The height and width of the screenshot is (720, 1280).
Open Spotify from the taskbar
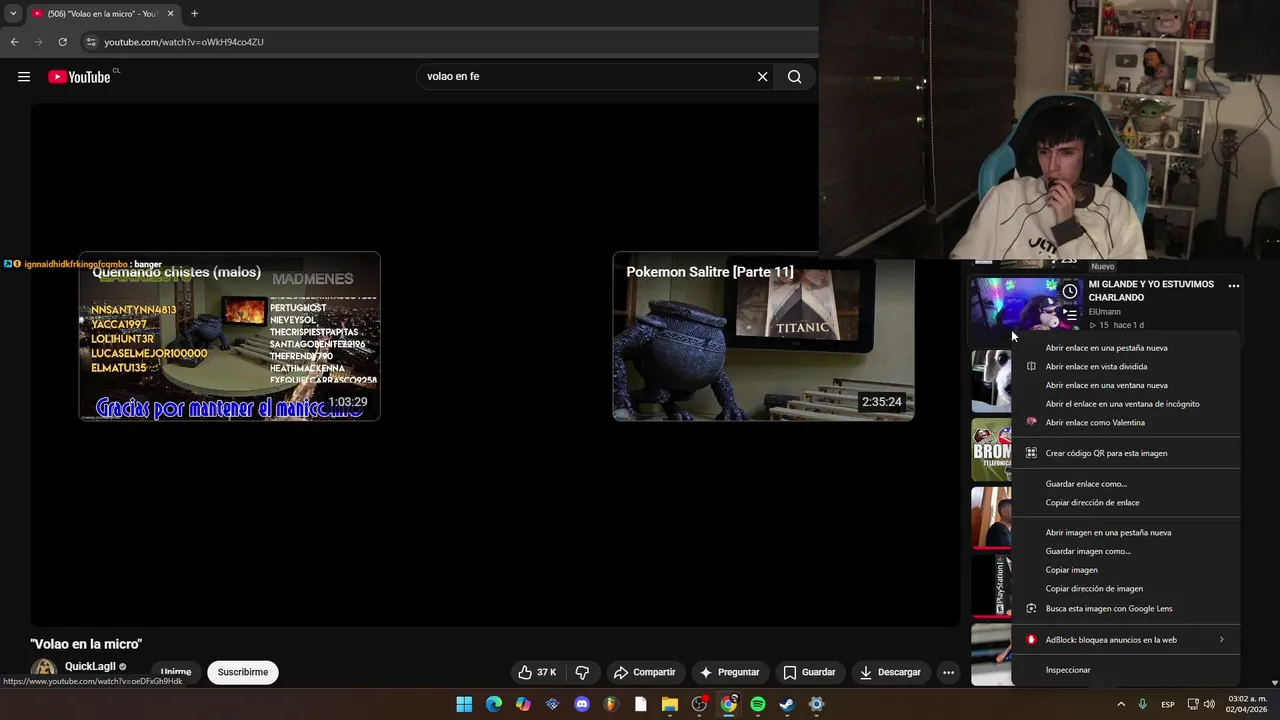point(758,704)
